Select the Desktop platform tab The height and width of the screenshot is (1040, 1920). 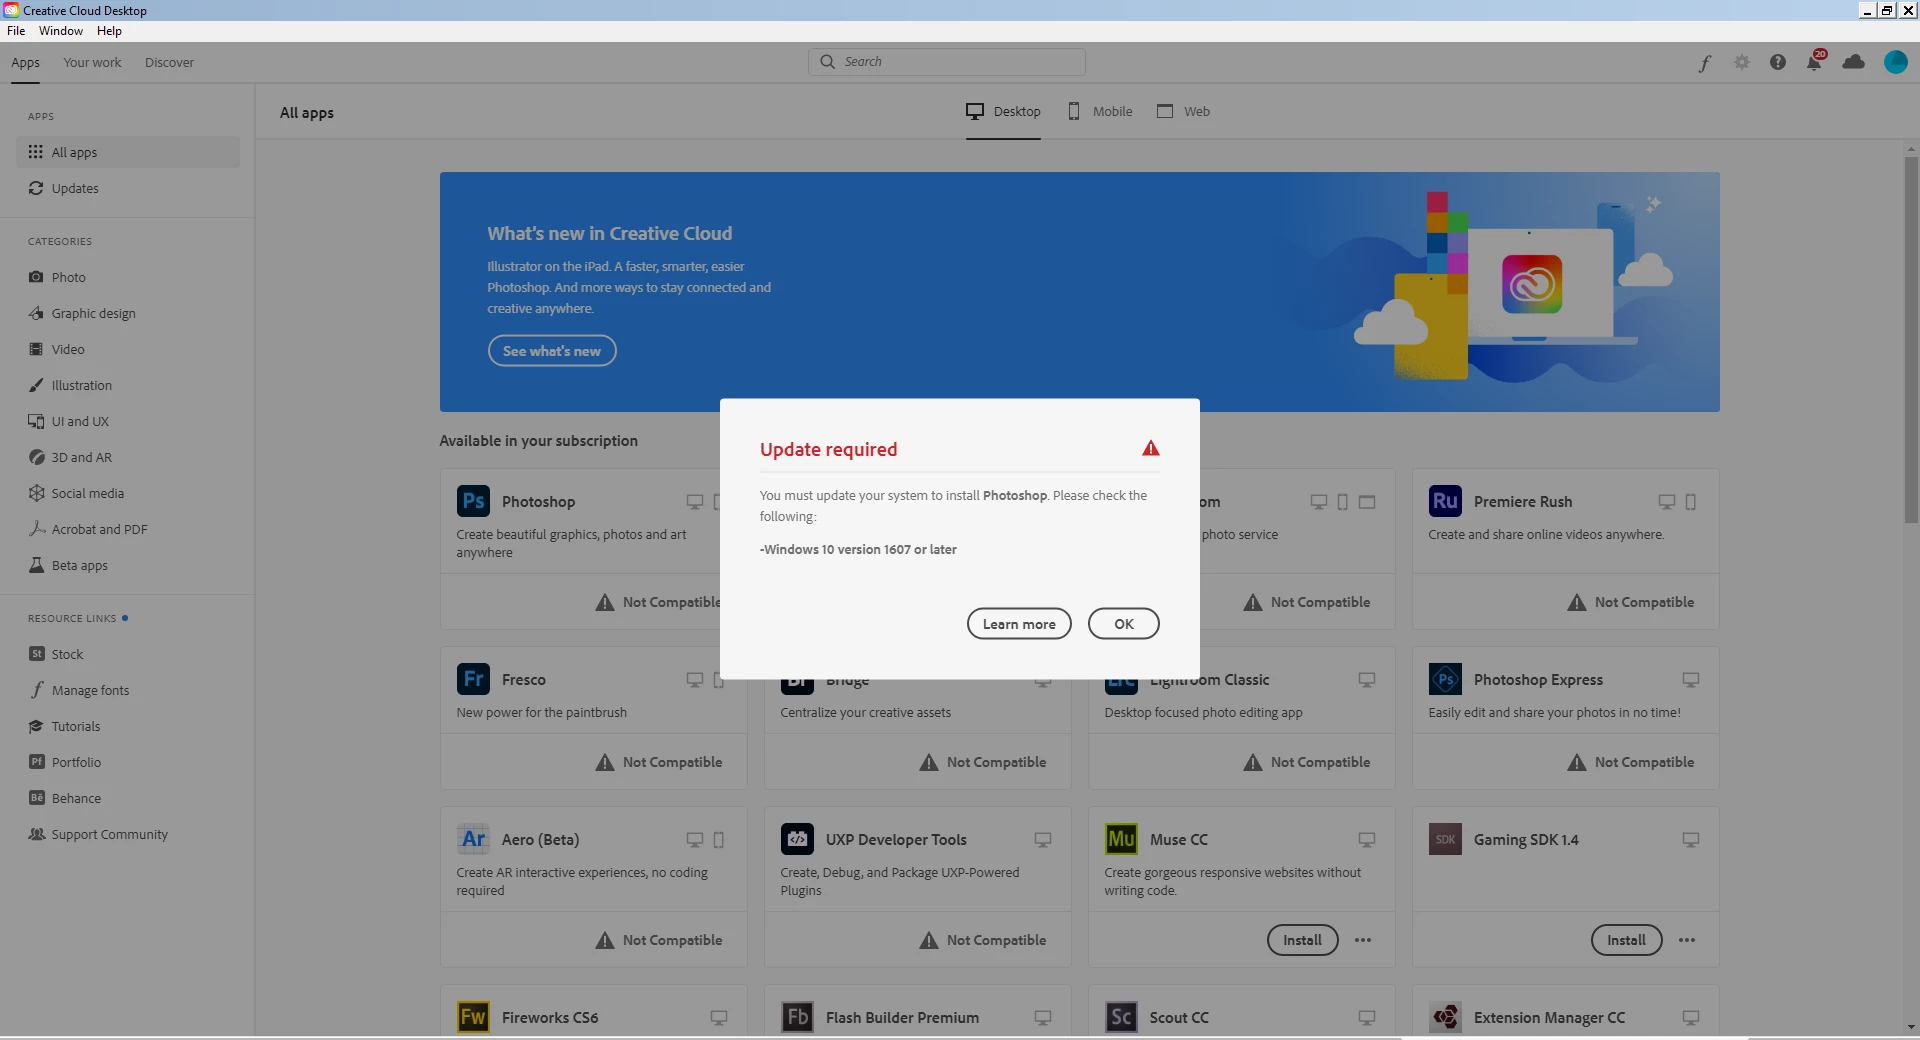(1003, 111)
